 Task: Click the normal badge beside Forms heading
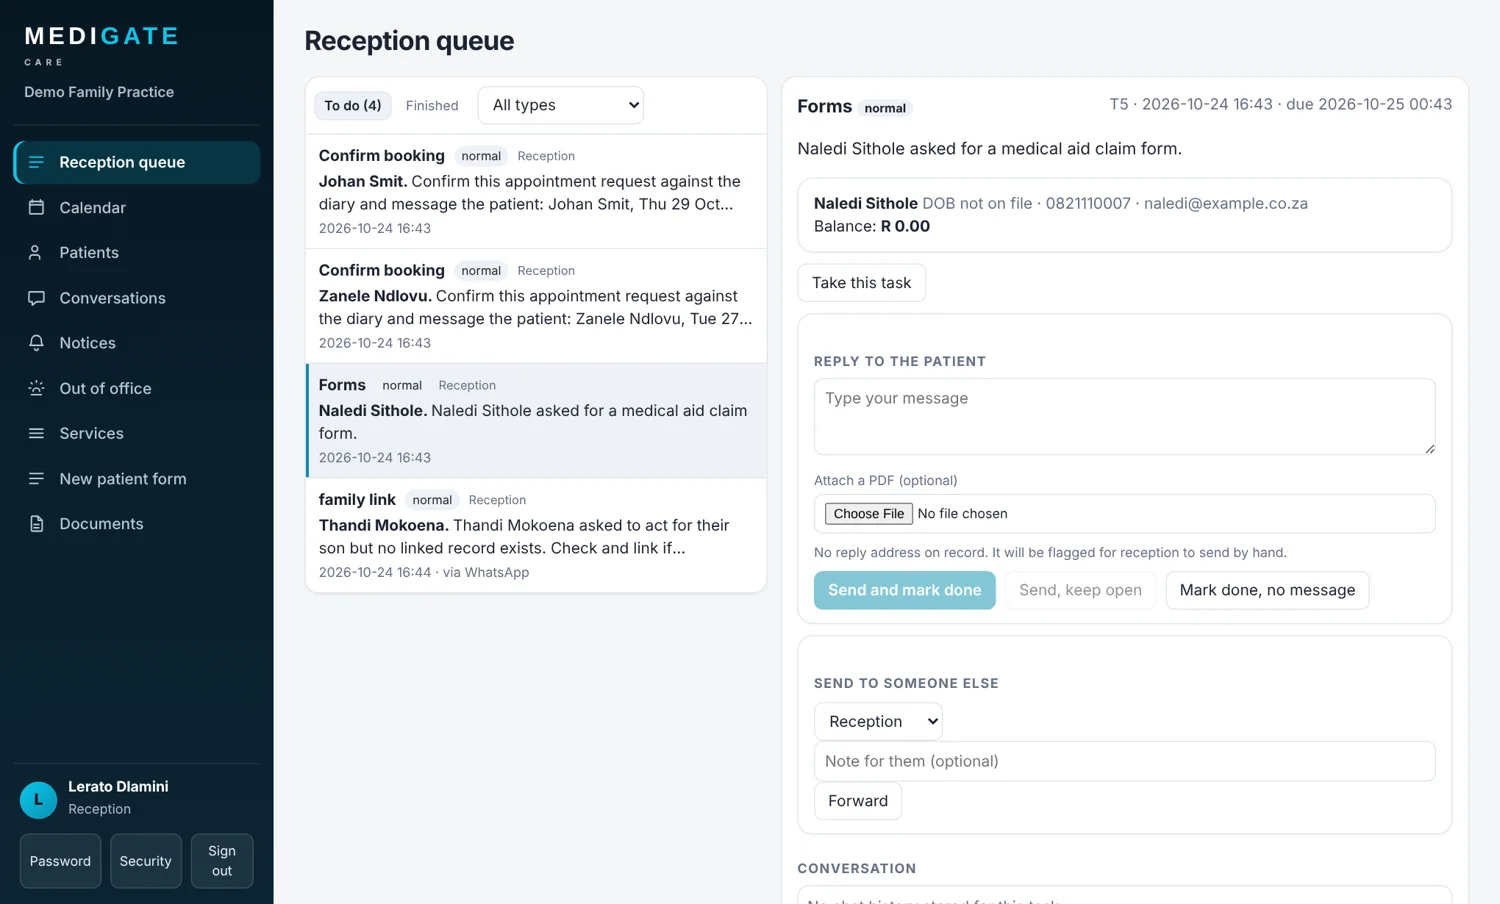[885, 108]
